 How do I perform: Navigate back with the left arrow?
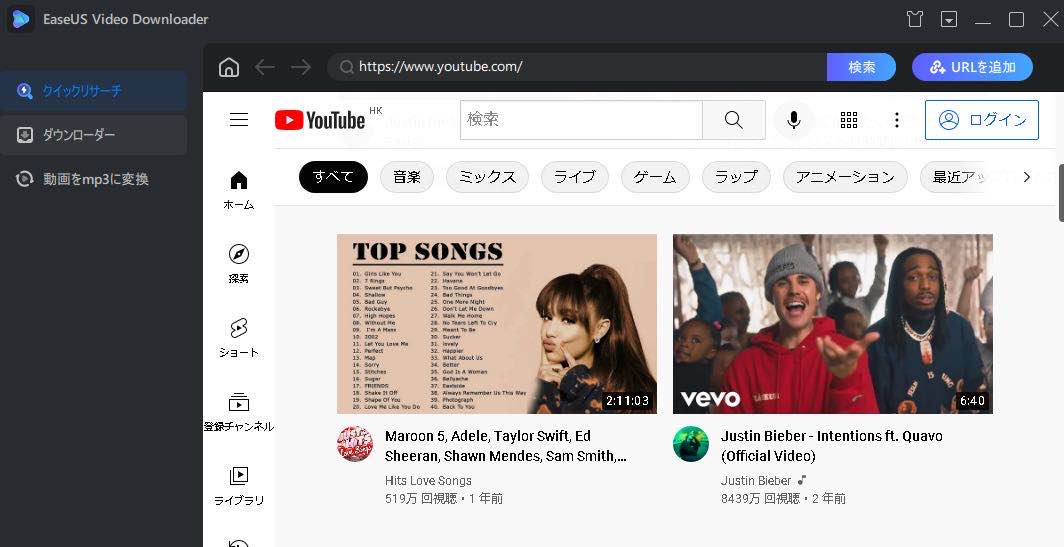pyautogui.click(x=265, y=67)
